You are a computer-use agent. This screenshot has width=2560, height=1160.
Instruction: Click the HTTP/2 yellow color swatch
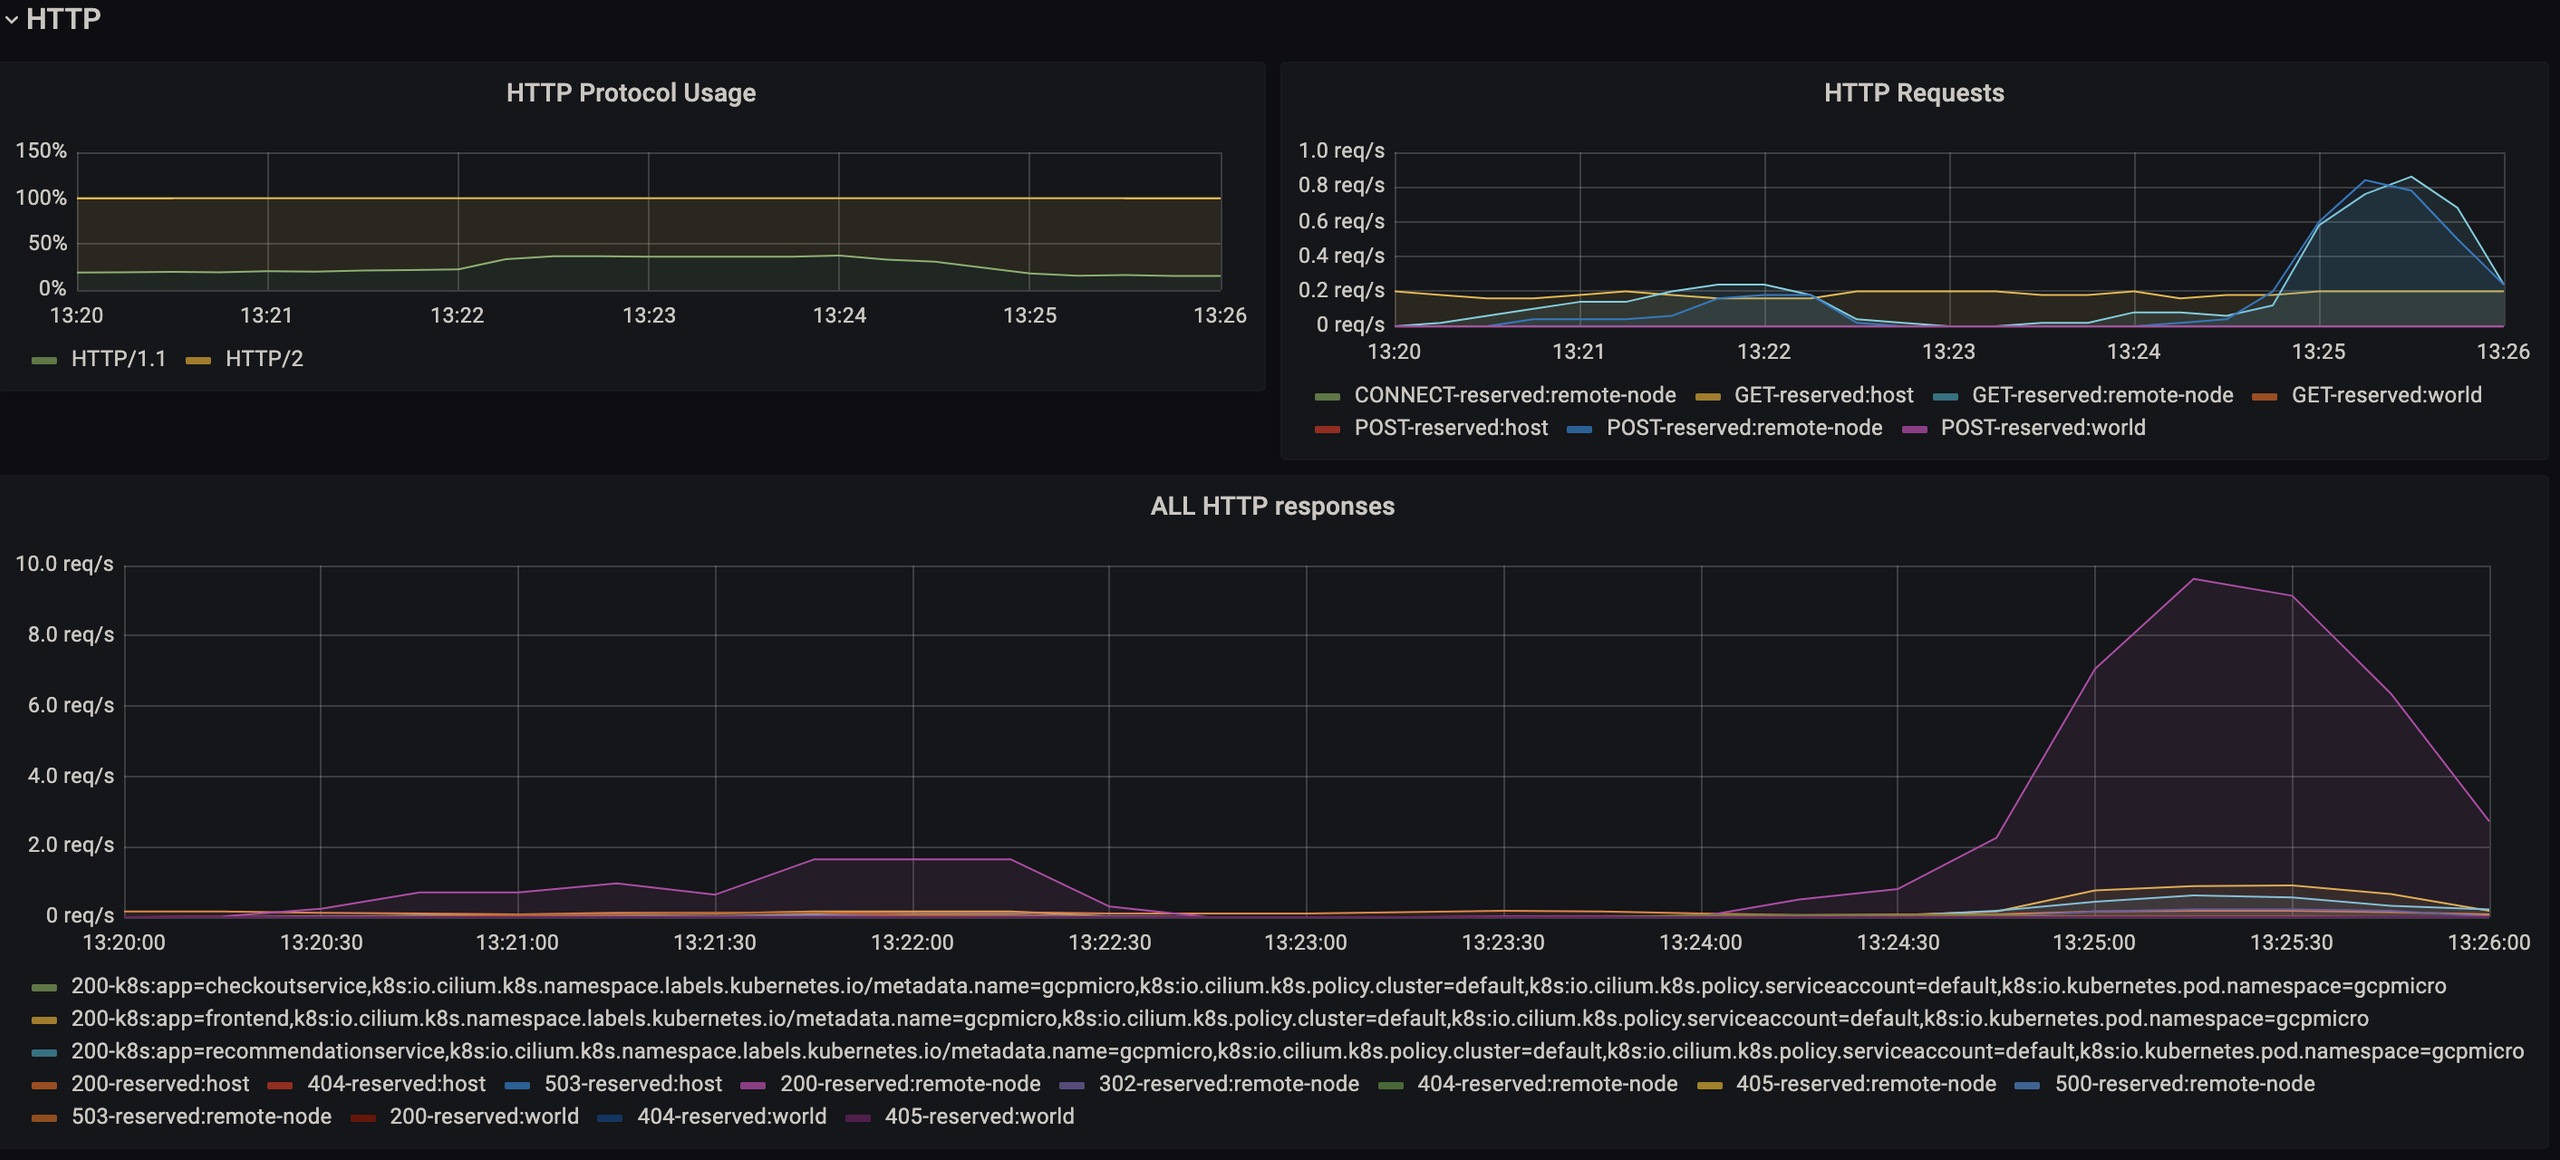point(198,360)
